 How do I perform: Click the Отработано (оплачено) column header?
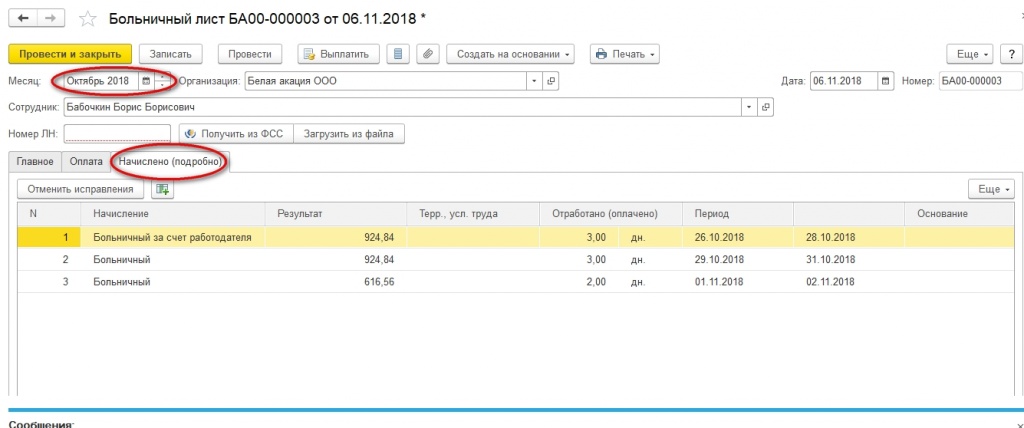click(x=611, y=214)
